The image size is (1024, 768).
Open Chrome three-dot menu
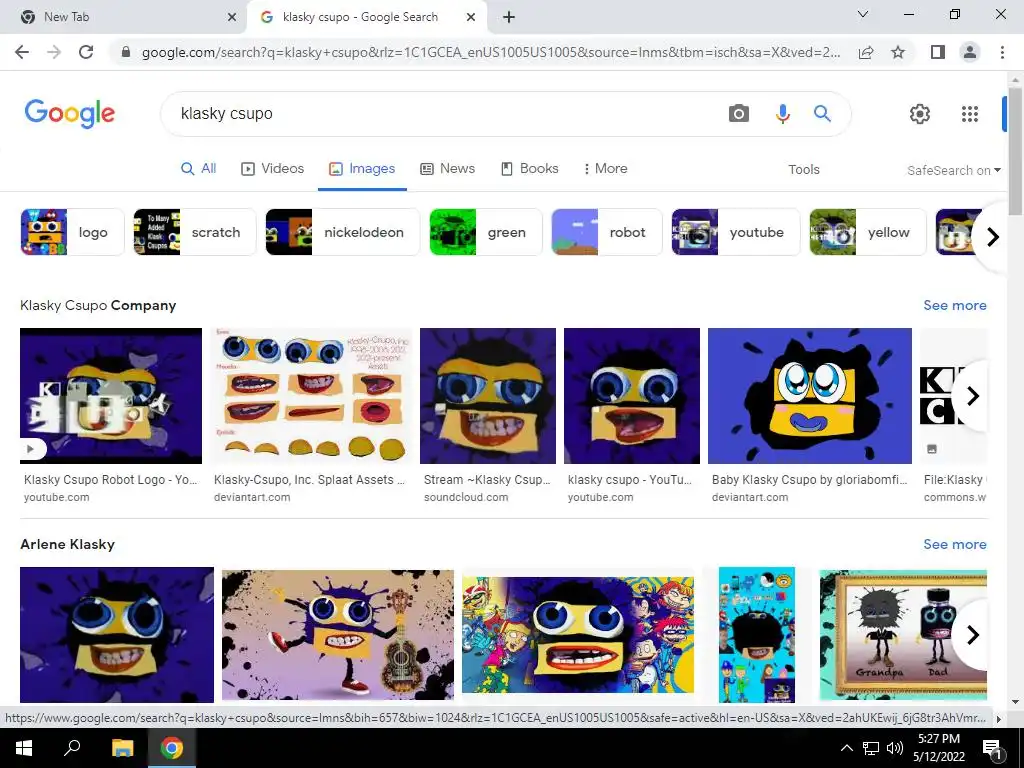click(x=1002, y=52)
